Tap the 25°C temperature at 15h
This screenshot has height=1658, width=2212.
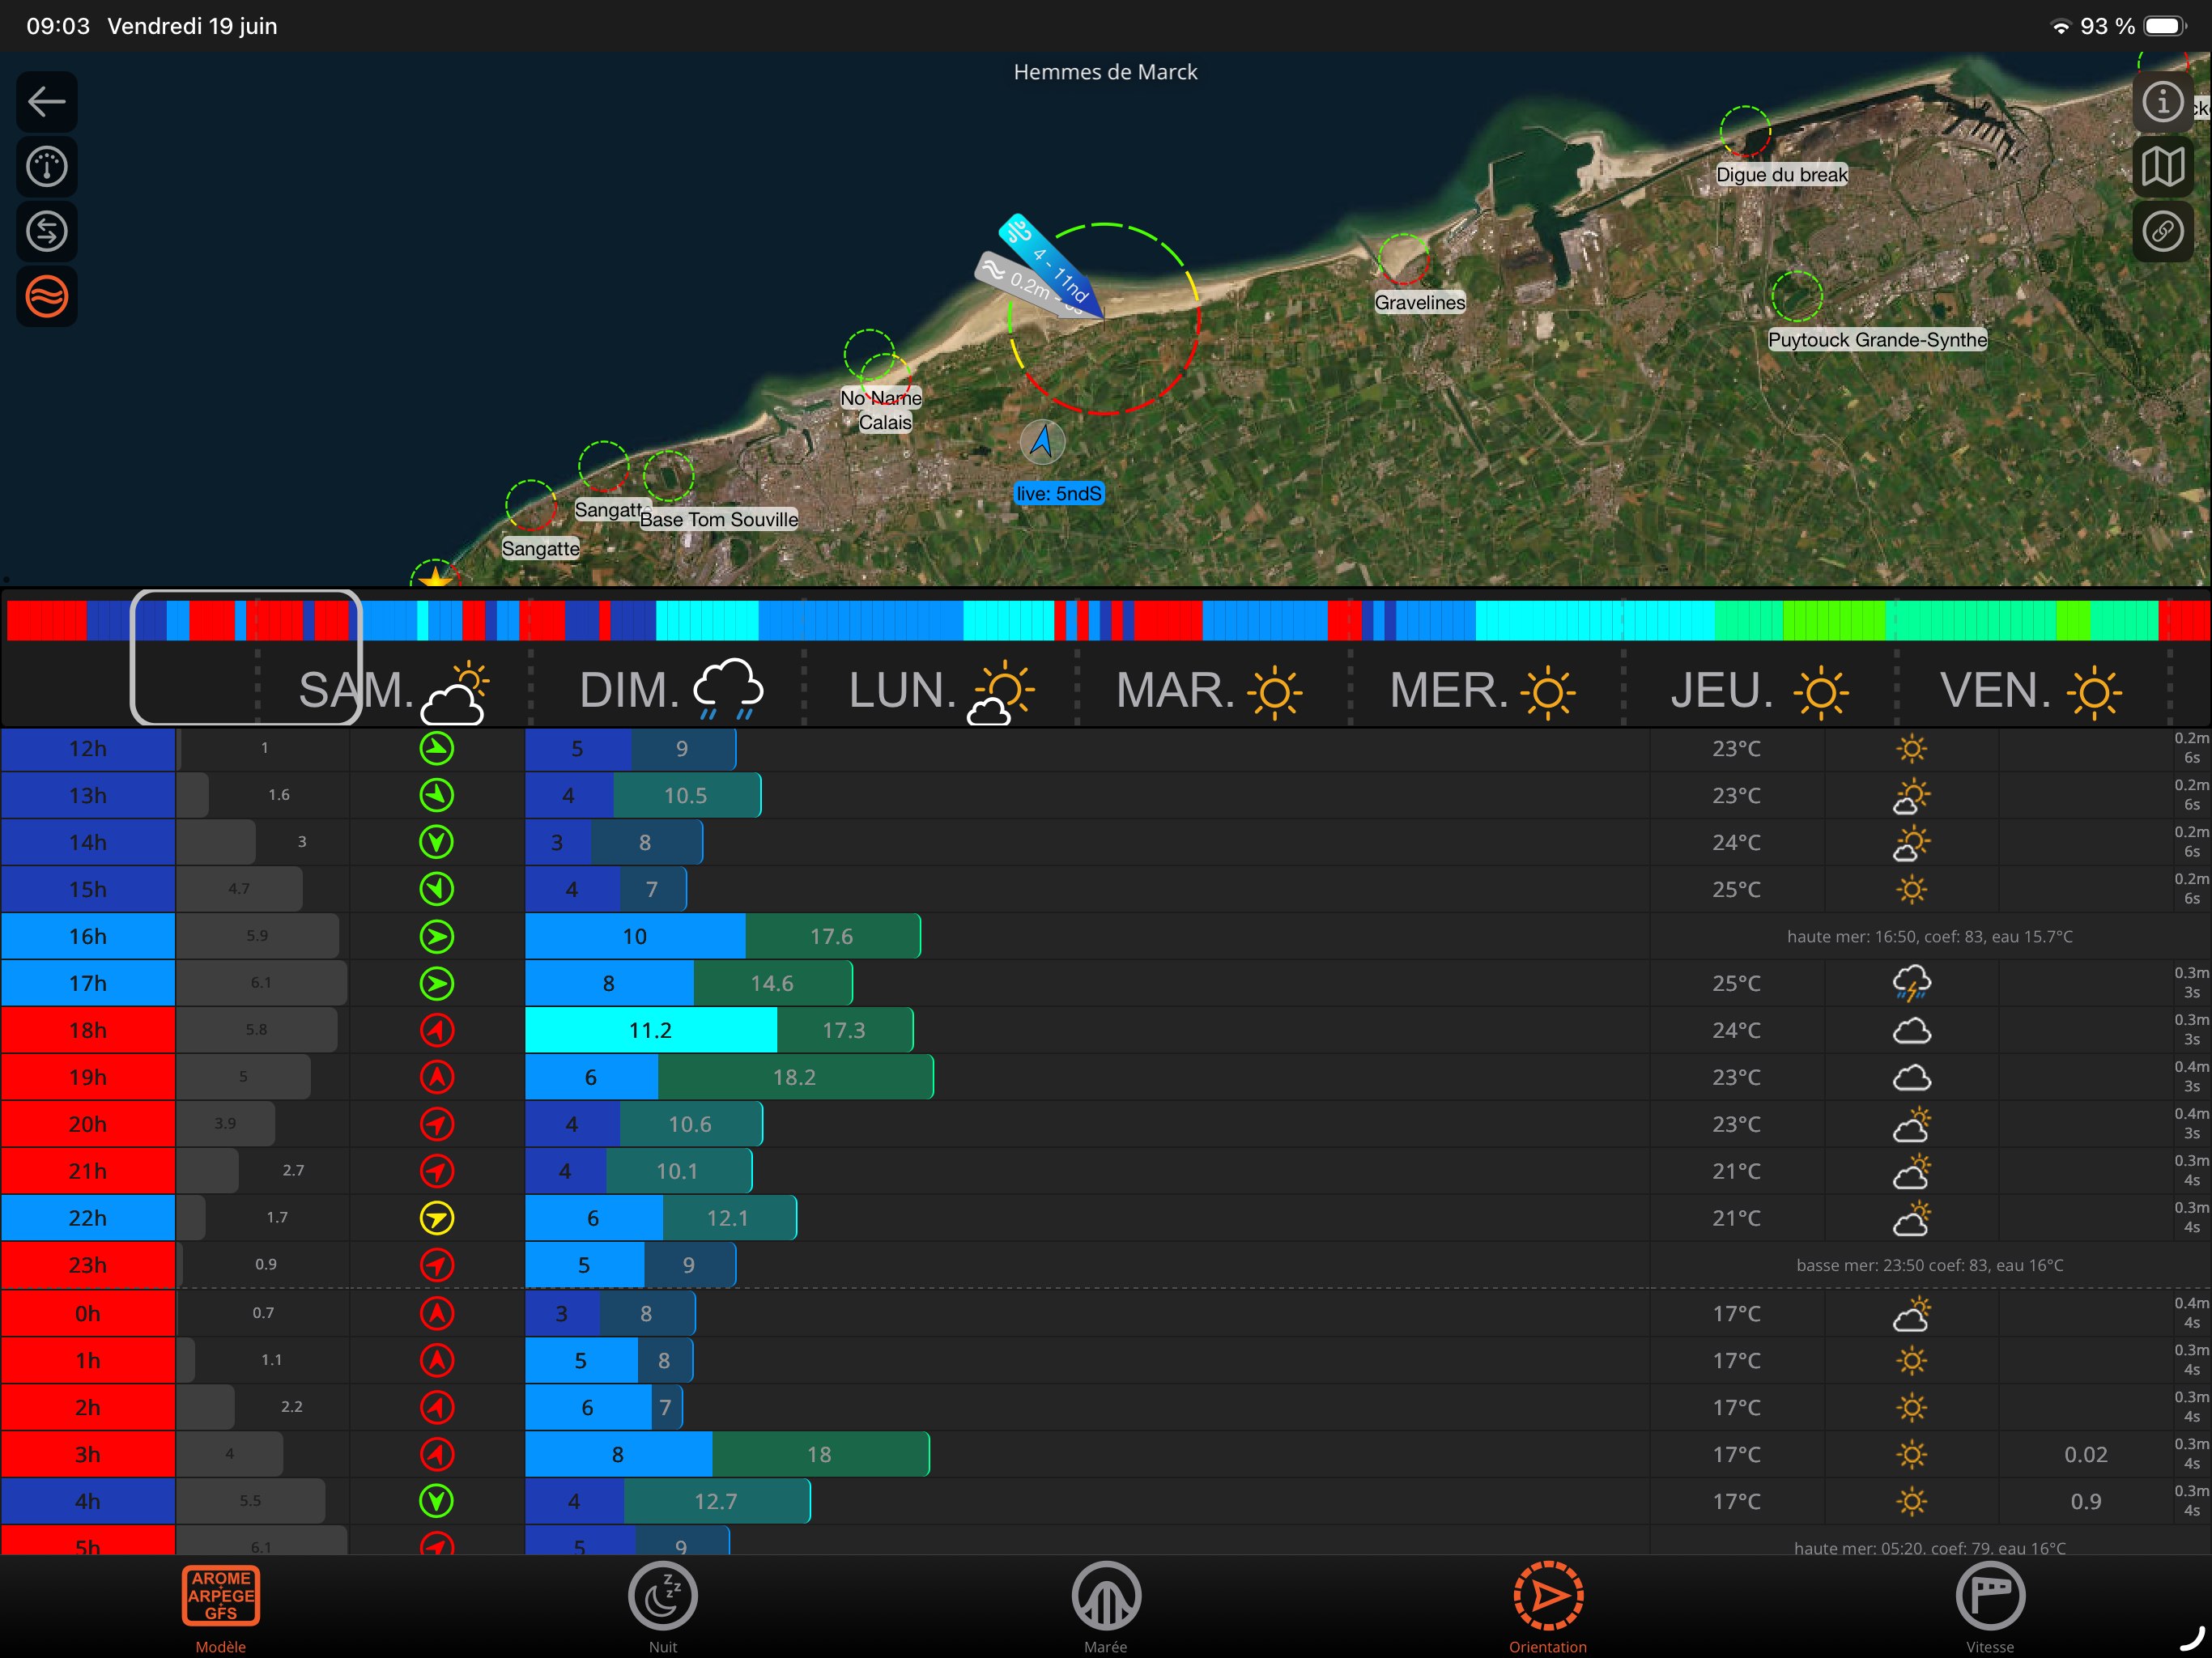pyautogui.click(x=1736, y=889)
